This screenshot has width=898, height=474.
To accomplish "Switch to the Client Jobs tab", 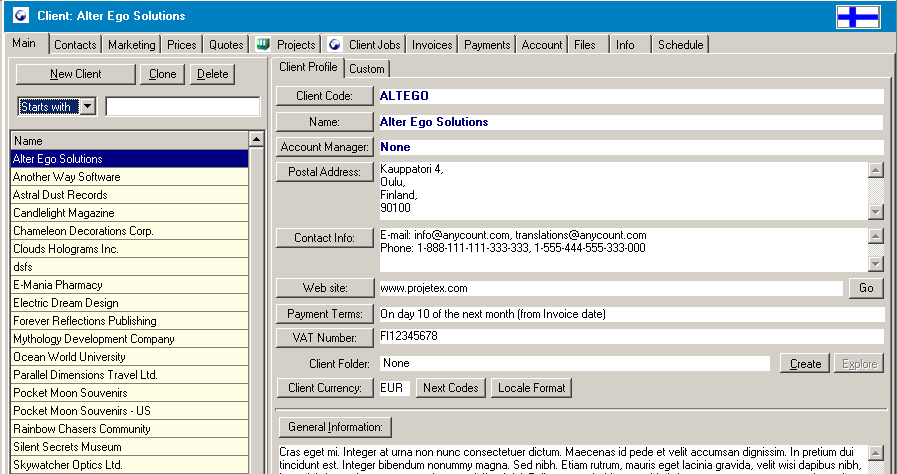I will pos(366,45).
